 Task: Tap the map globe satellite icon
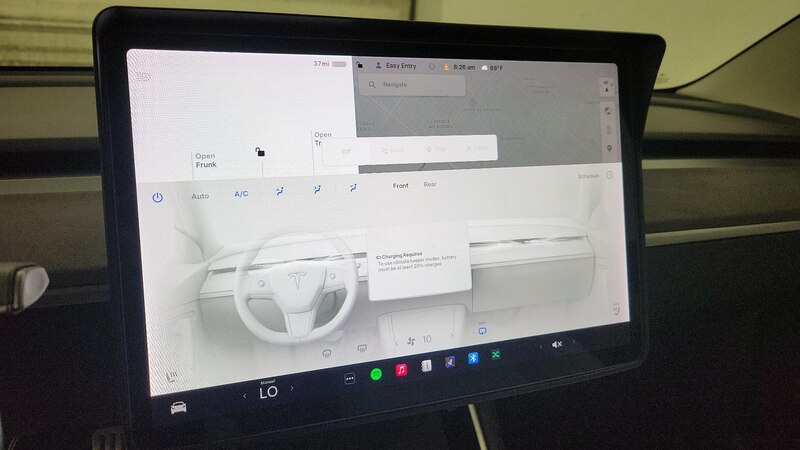click(x=608, y=111)
